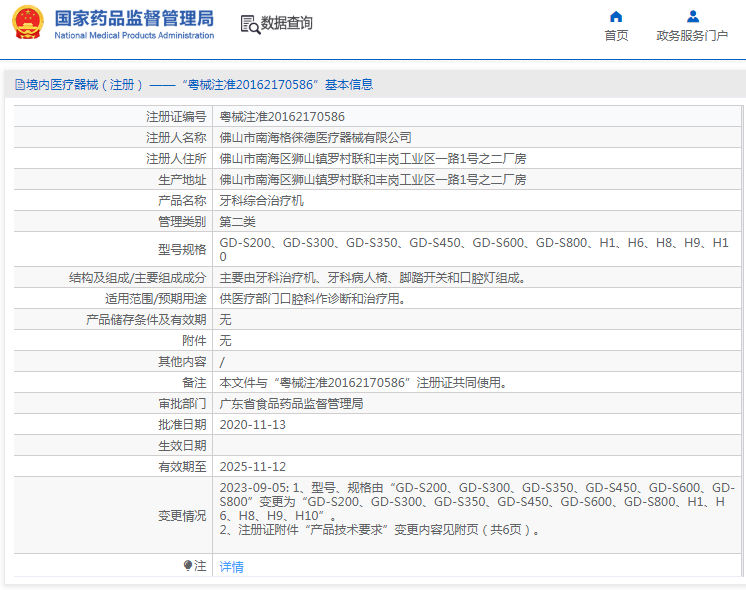746x590 pixels.
Task: Click National Medical Products Administration text
Action: [x=134, y=35]
